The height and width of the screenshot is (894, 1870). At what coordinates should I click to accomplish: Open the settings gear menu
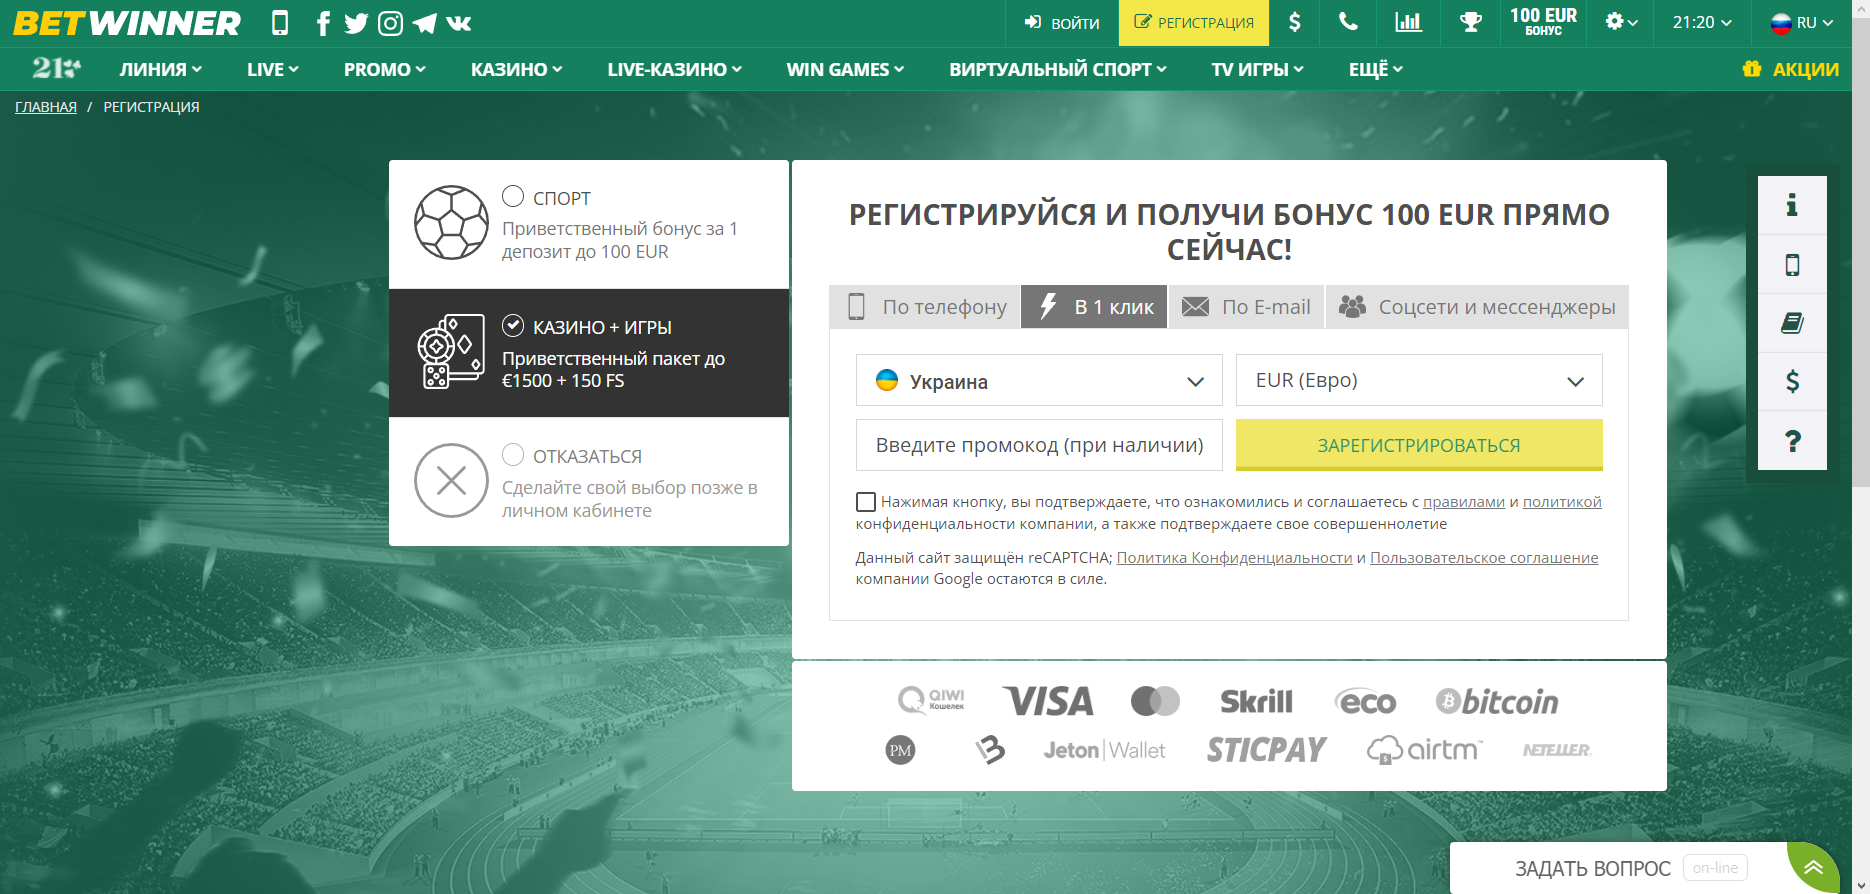[x=1621, y=22]
